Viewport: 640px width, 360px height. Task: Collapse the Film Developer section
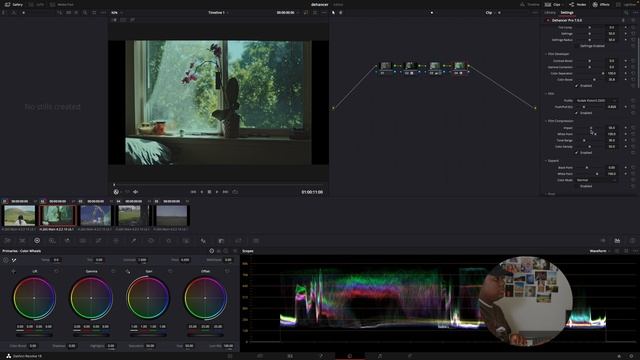point(546,54)
